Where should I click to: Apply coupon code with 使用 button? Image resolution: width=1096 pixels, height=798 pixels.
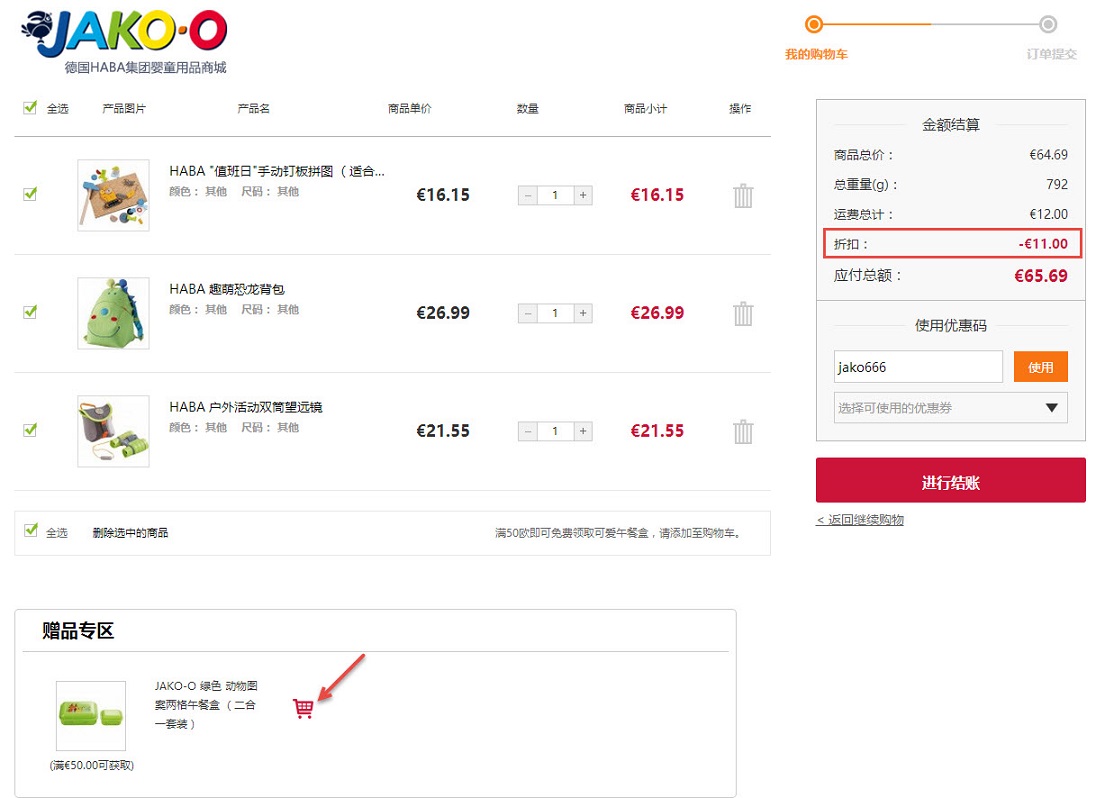pyautogui.click(x=1041, y=367)
